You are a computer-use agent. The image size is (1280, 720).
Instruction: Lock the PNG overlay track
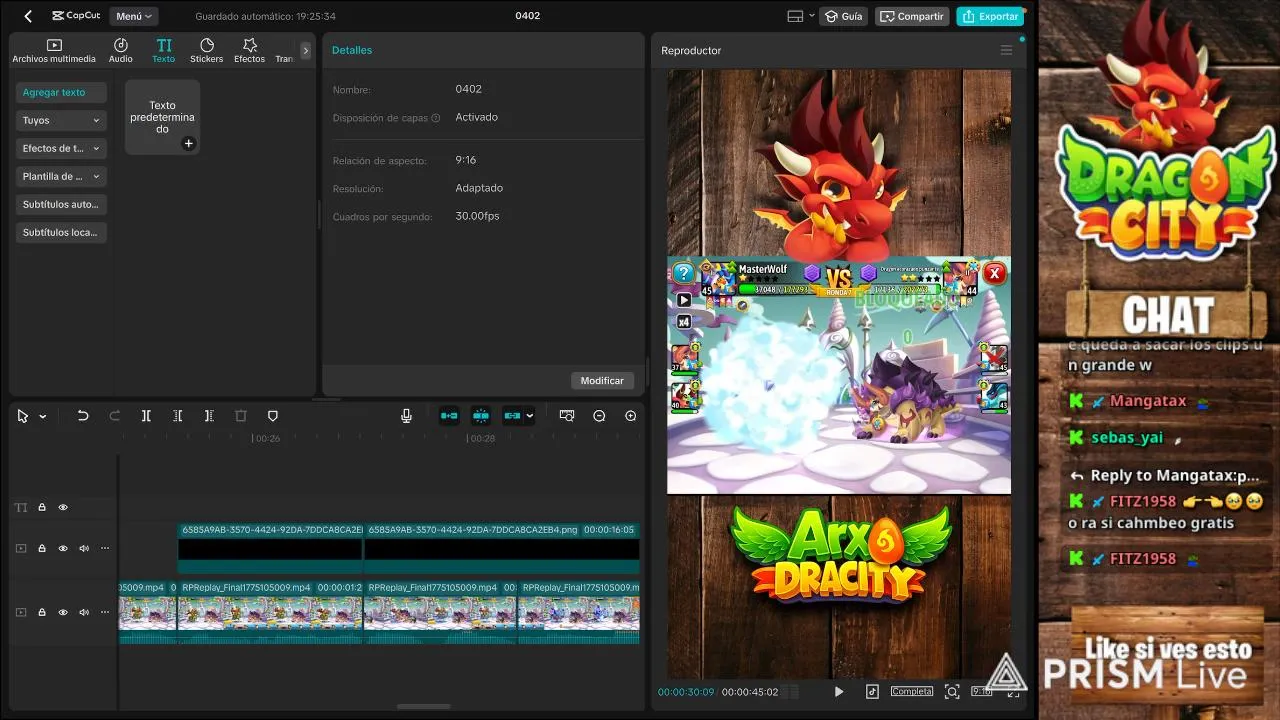coord(42,548)
